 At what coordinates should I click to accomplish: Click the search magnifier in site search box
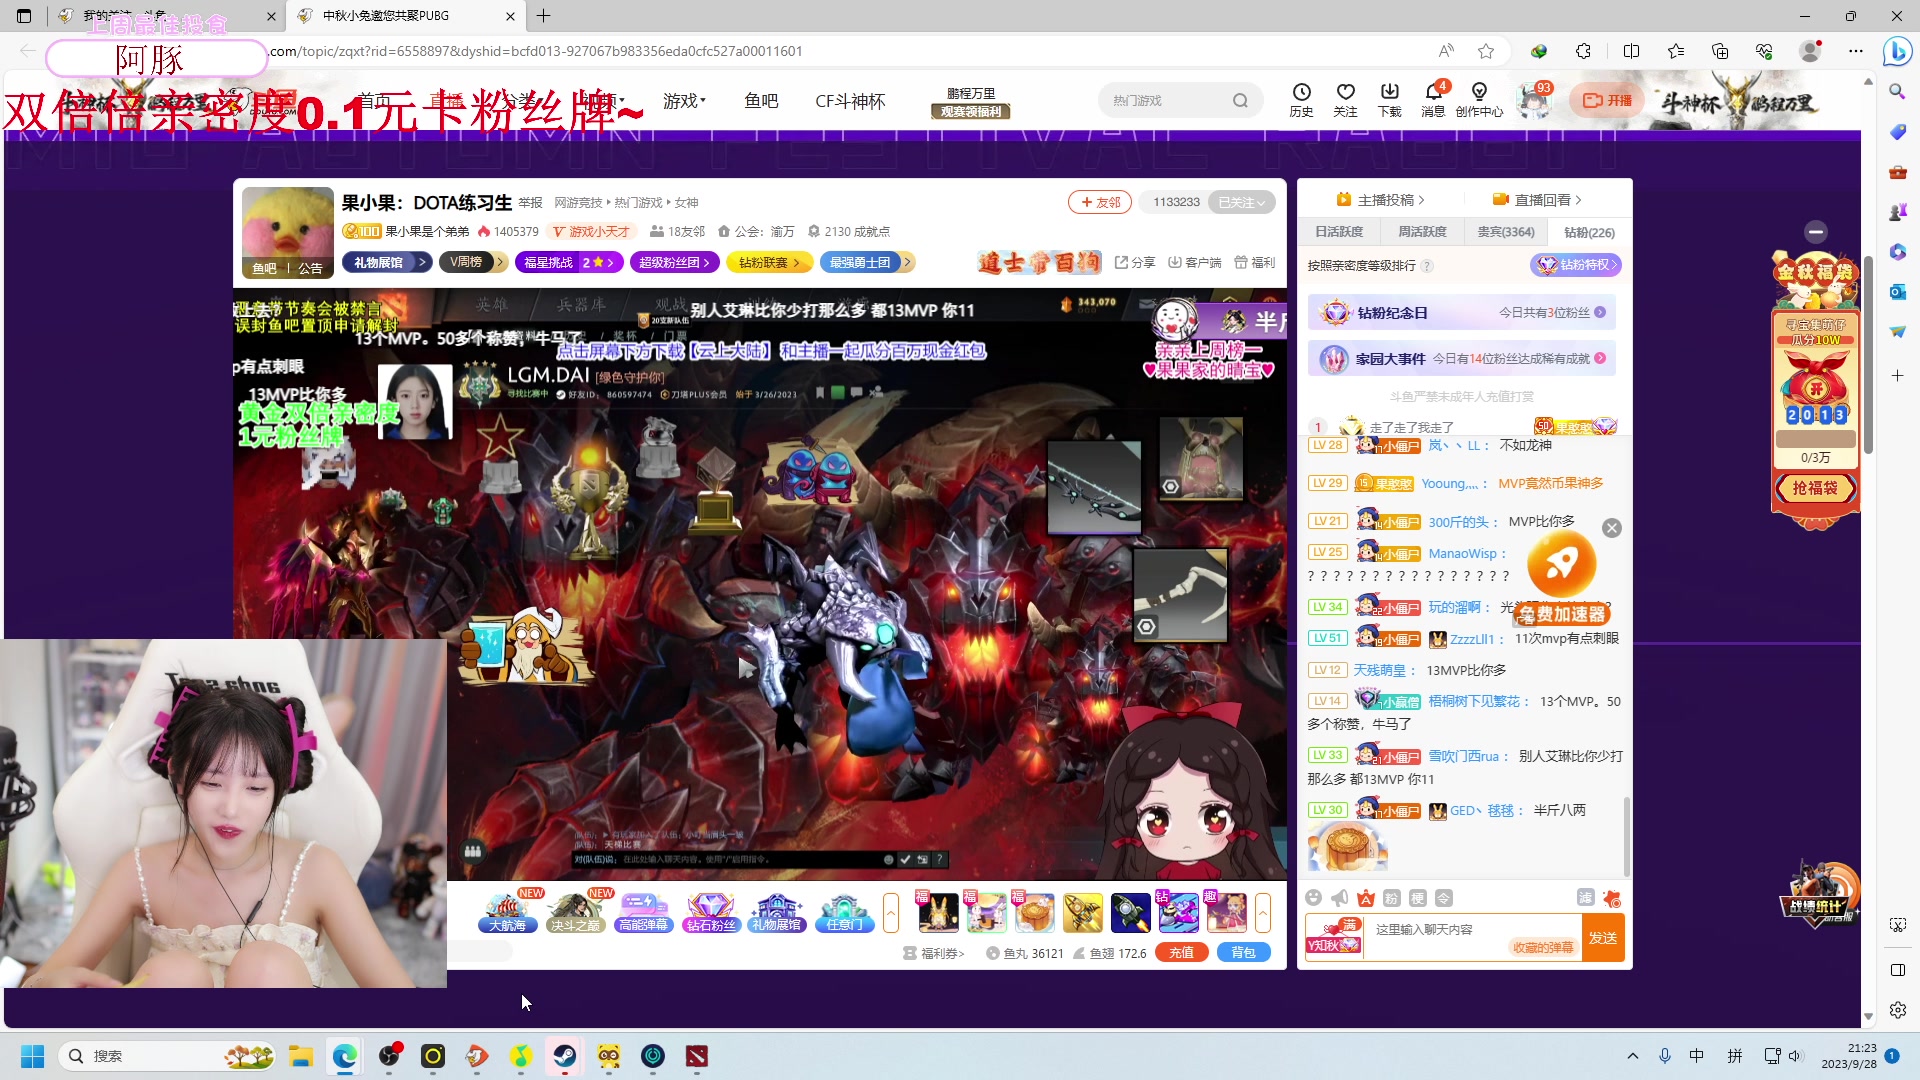click(1240, 100)
